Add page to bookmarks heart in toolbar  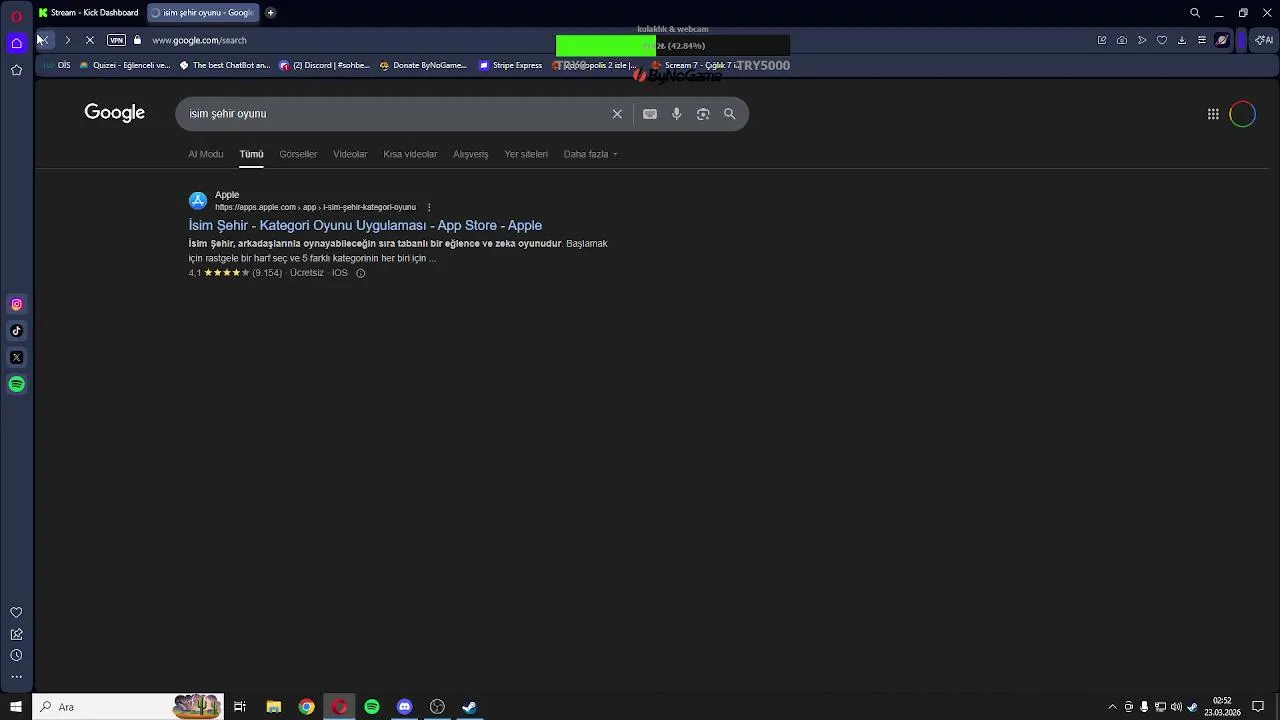click(x=1162, y=40)
